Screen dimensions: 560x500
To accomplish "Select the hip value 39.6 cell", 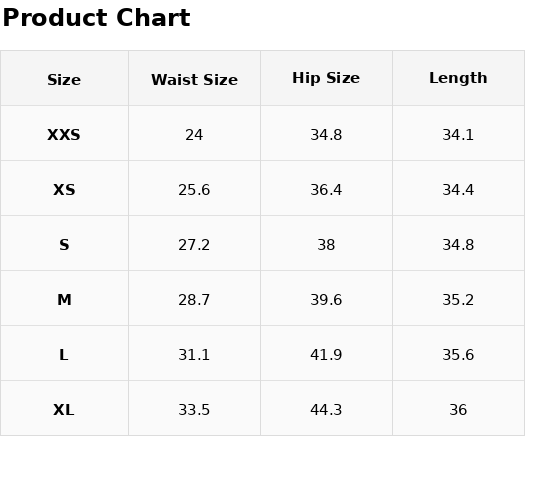I will (x=326, y=298).
